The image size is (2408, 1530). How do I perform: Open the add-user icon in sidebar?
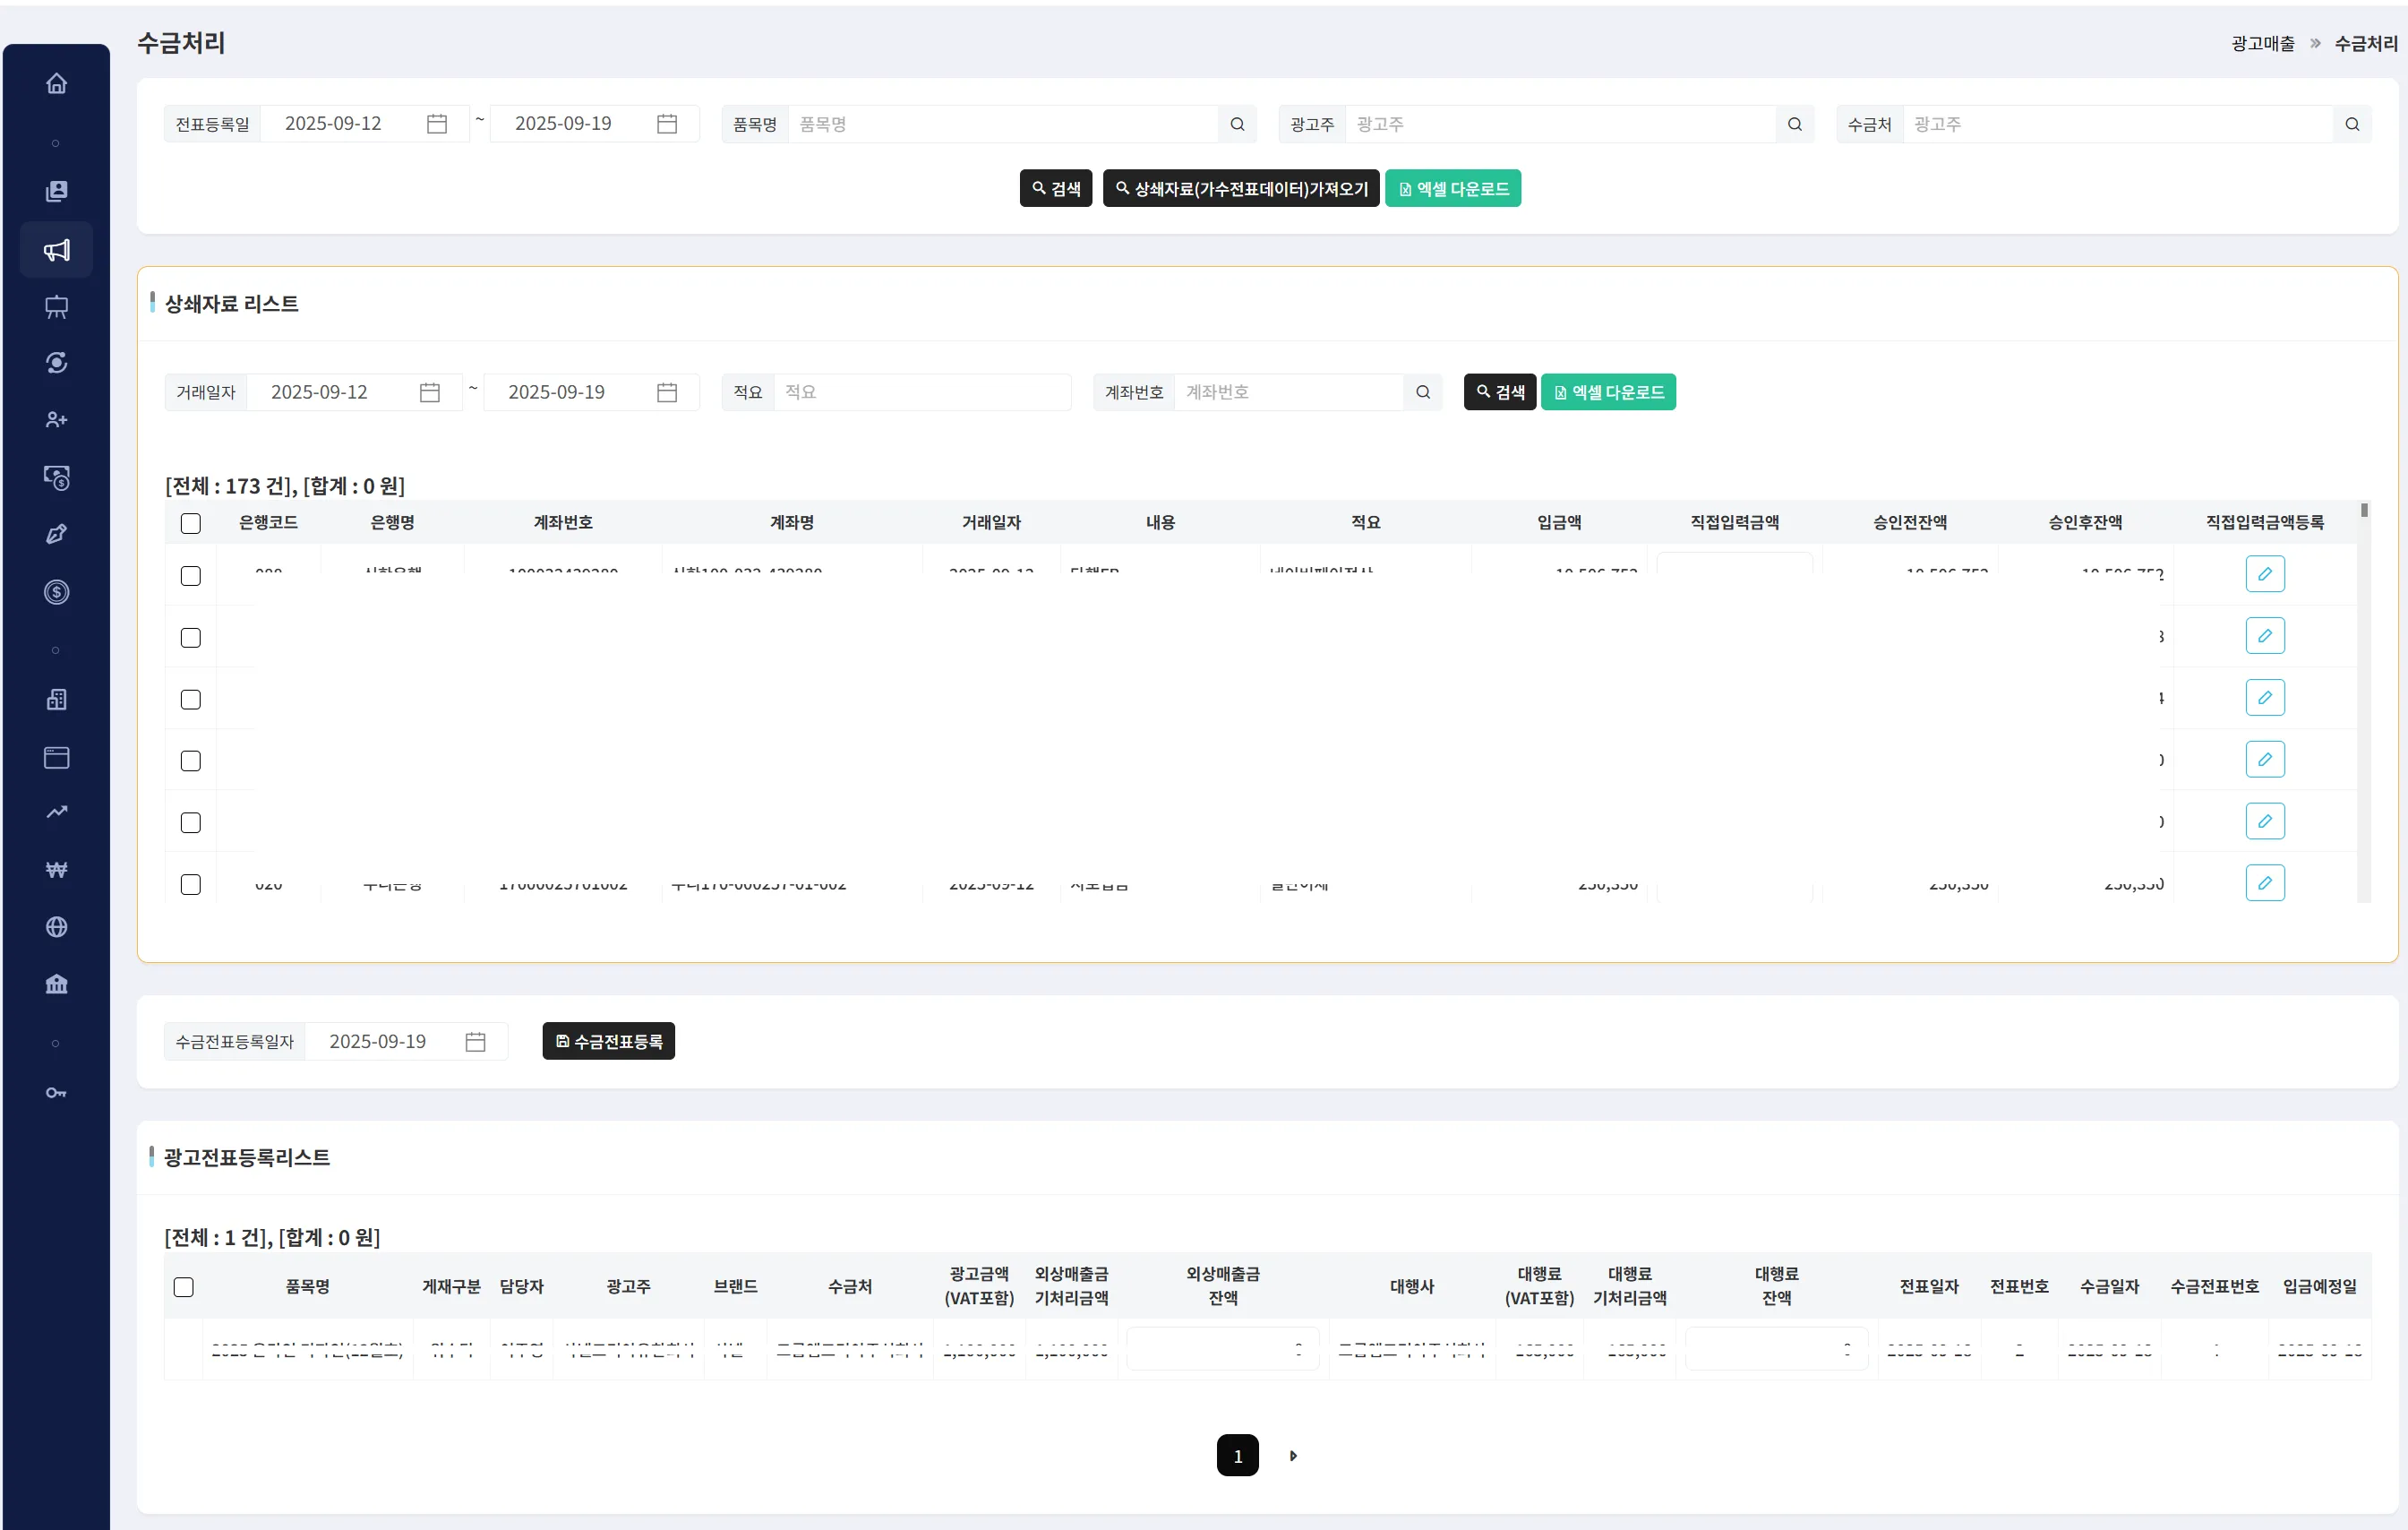click(56, 420)
